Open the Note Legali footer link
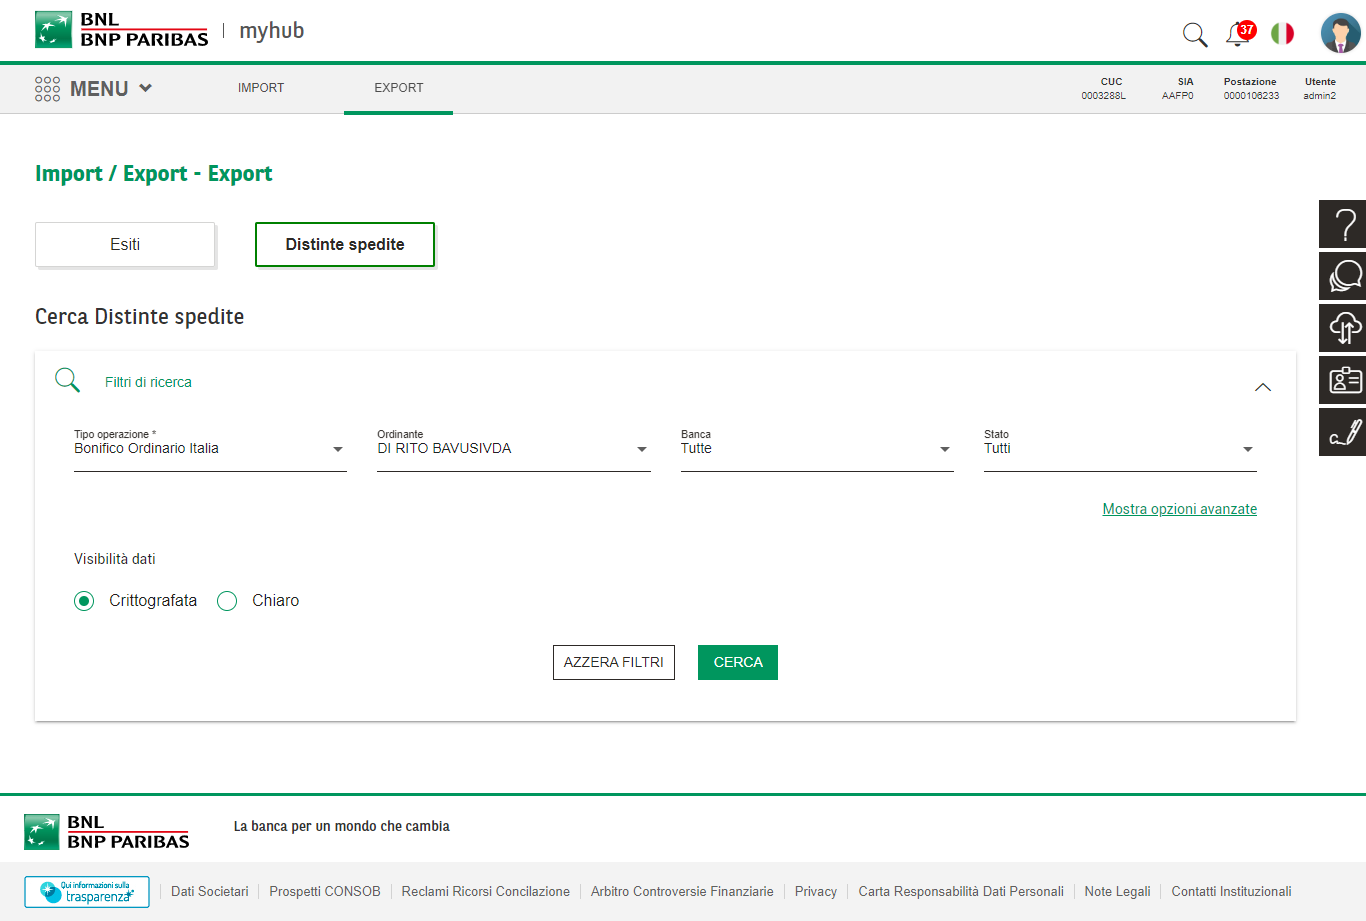 click(1117, 891)
